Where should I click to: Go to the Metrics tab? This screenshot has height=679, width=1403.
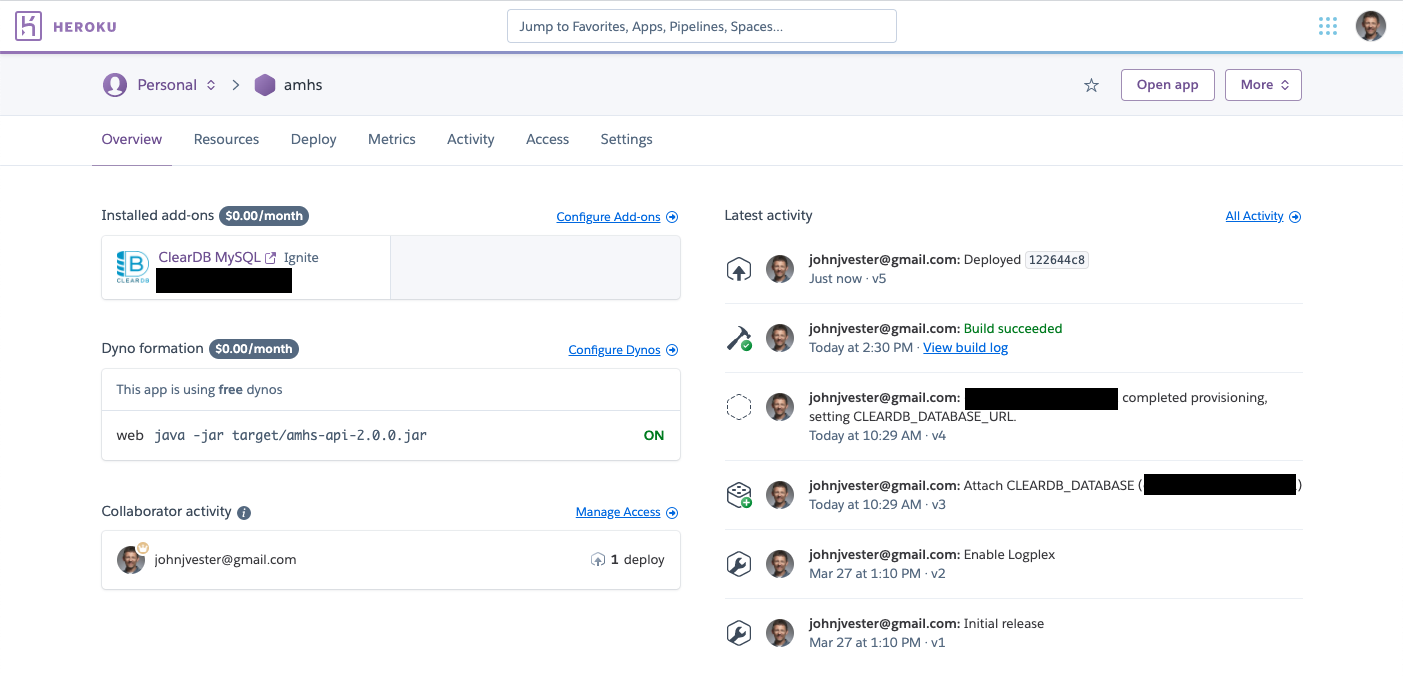(x=391, y=139)
